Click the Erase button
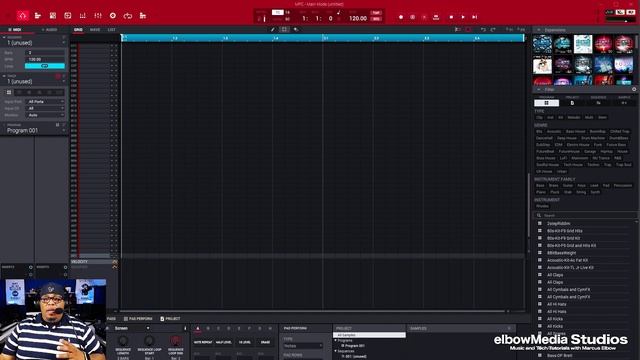 pyautogui.click(x=265, y=342)
